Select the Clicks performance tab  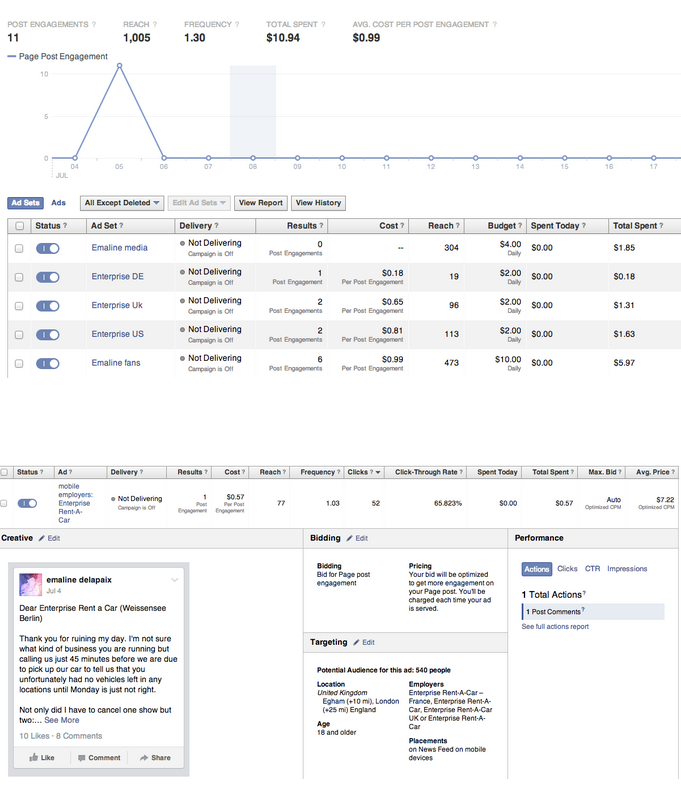(567, 569)
